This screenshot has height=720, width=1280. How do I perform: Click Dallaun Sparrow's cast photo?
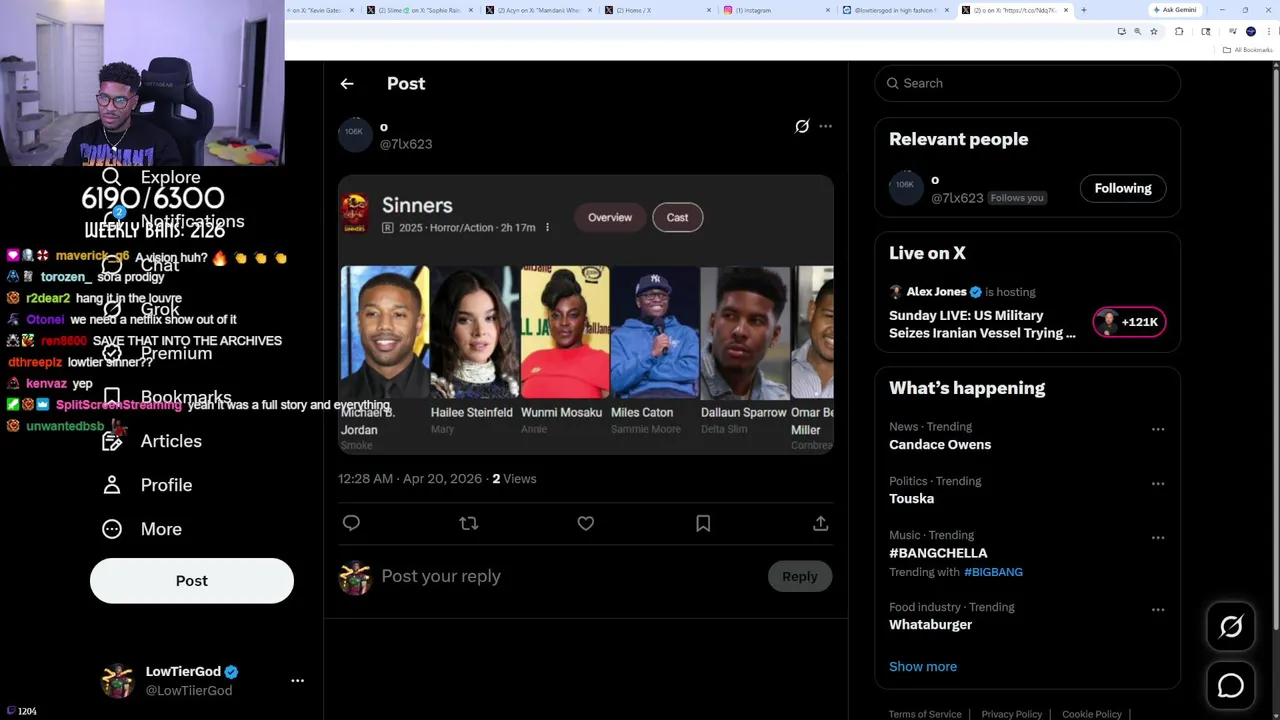pyautogui.click(x=745, y=333)
